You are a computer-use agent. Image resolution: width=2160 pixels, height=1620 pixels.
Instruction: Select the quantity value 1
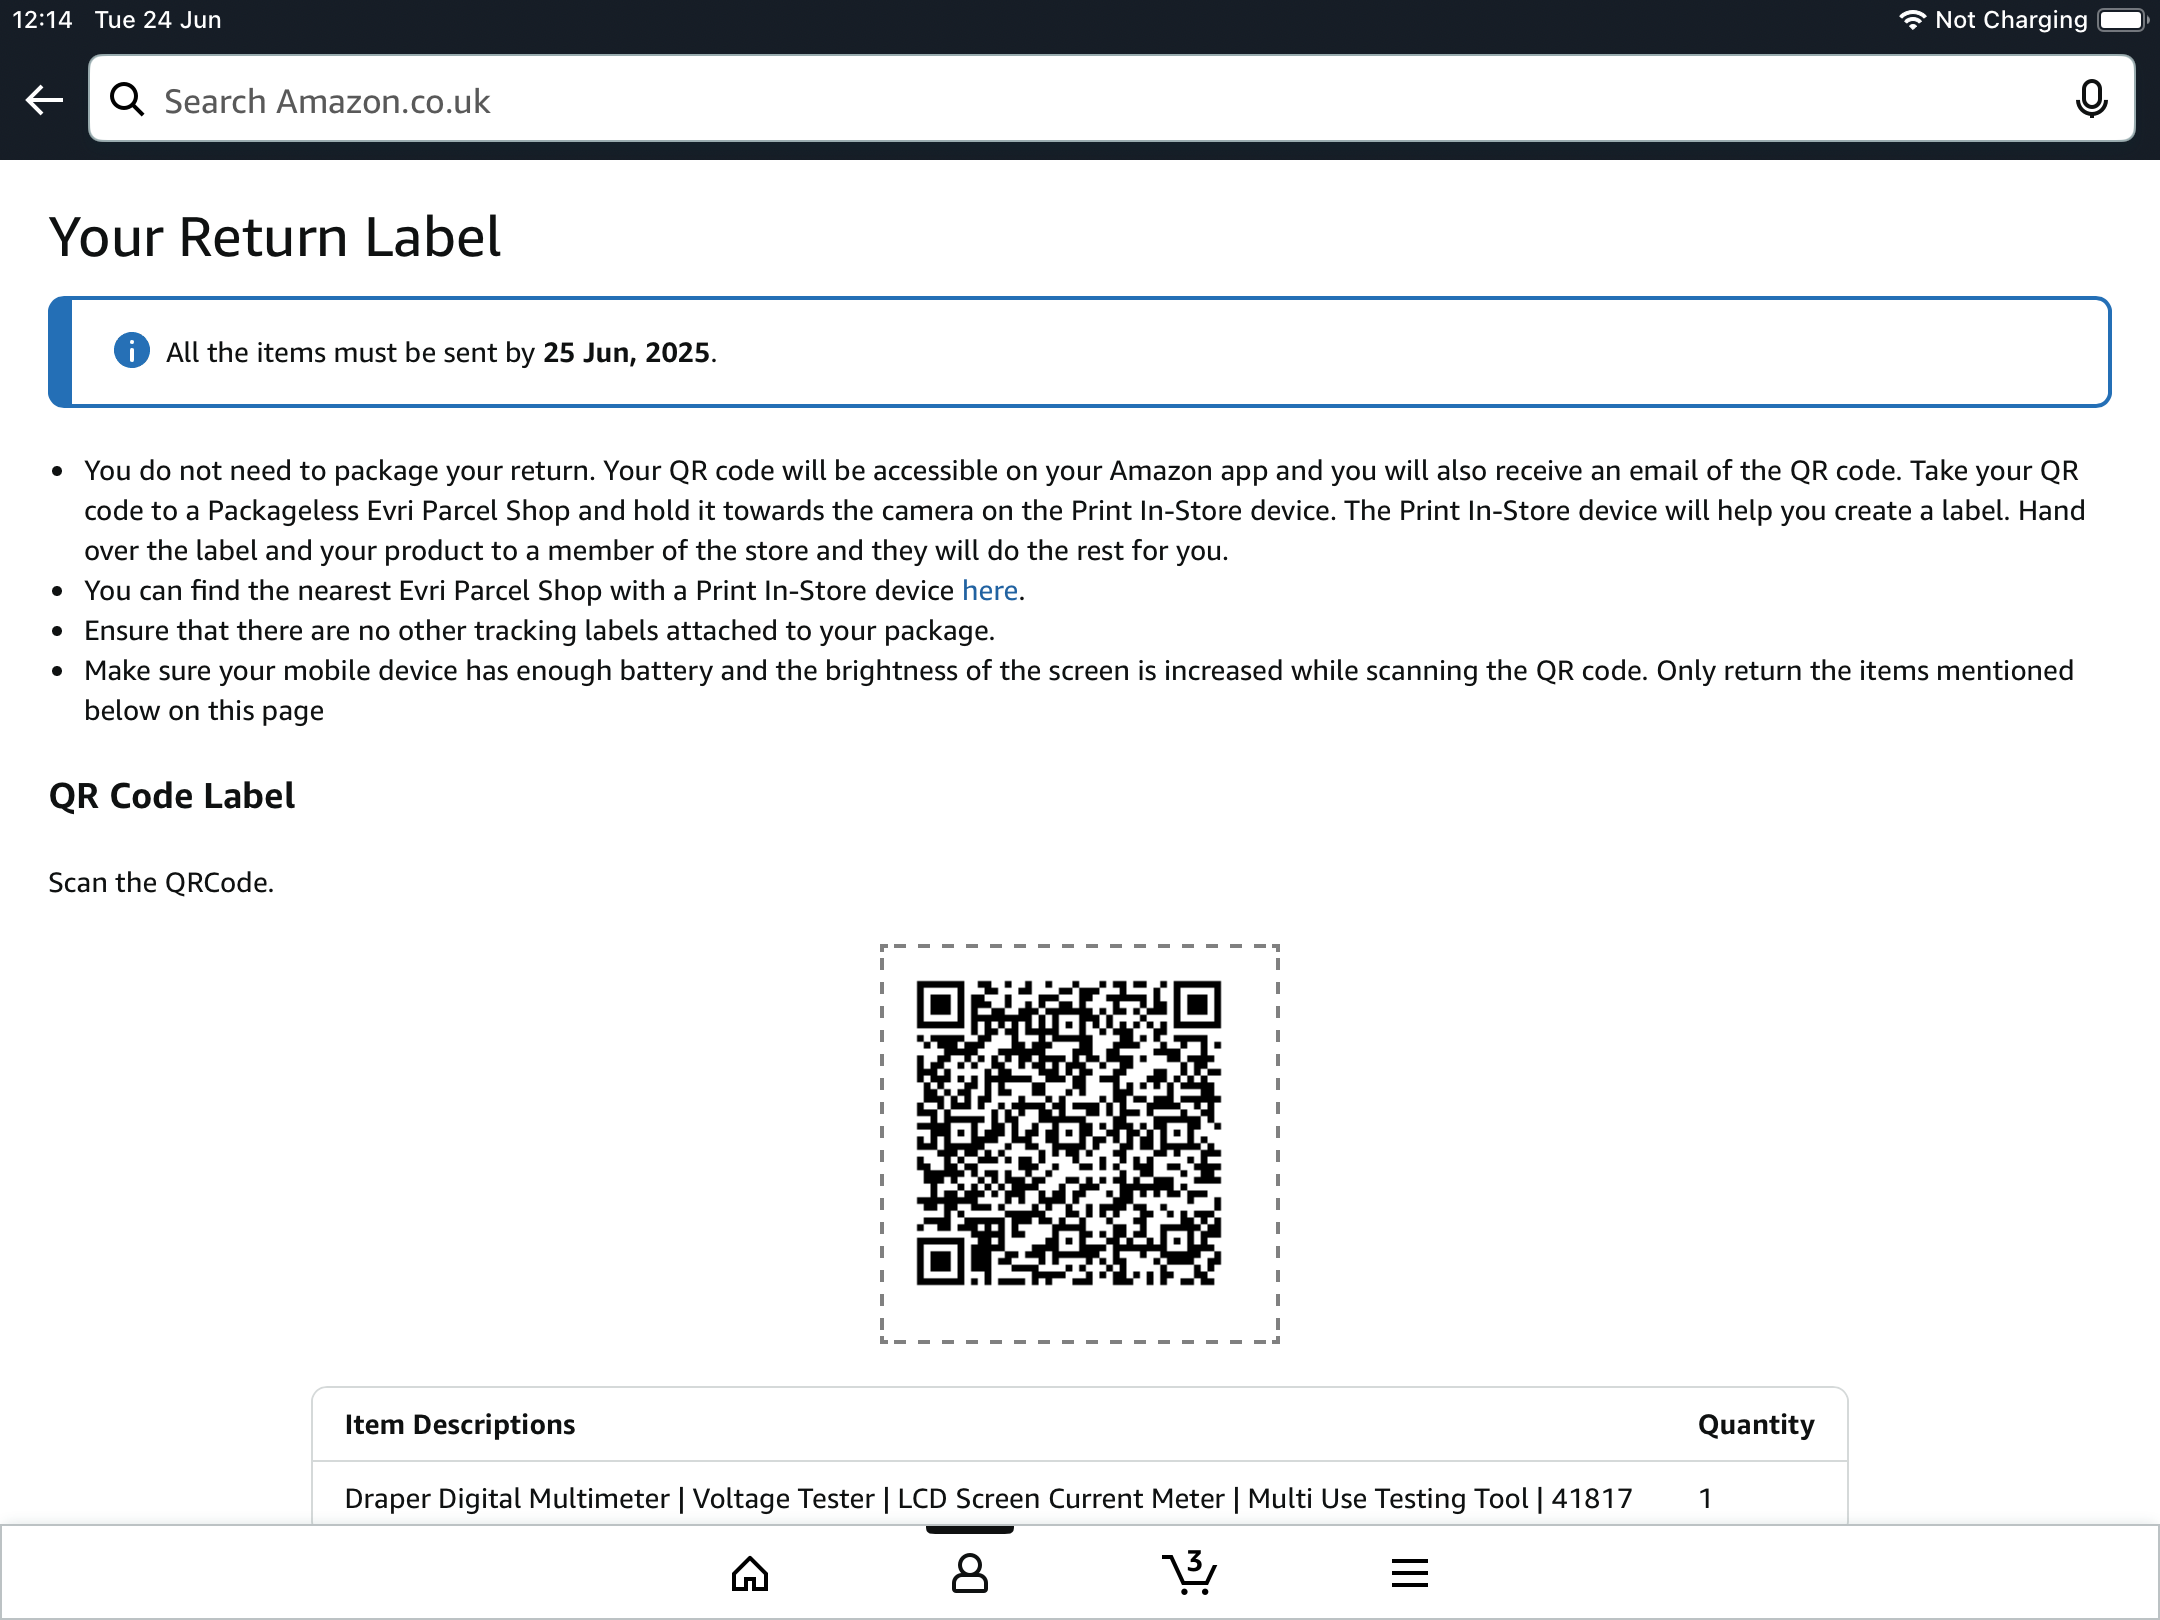coord(1705,1499)
